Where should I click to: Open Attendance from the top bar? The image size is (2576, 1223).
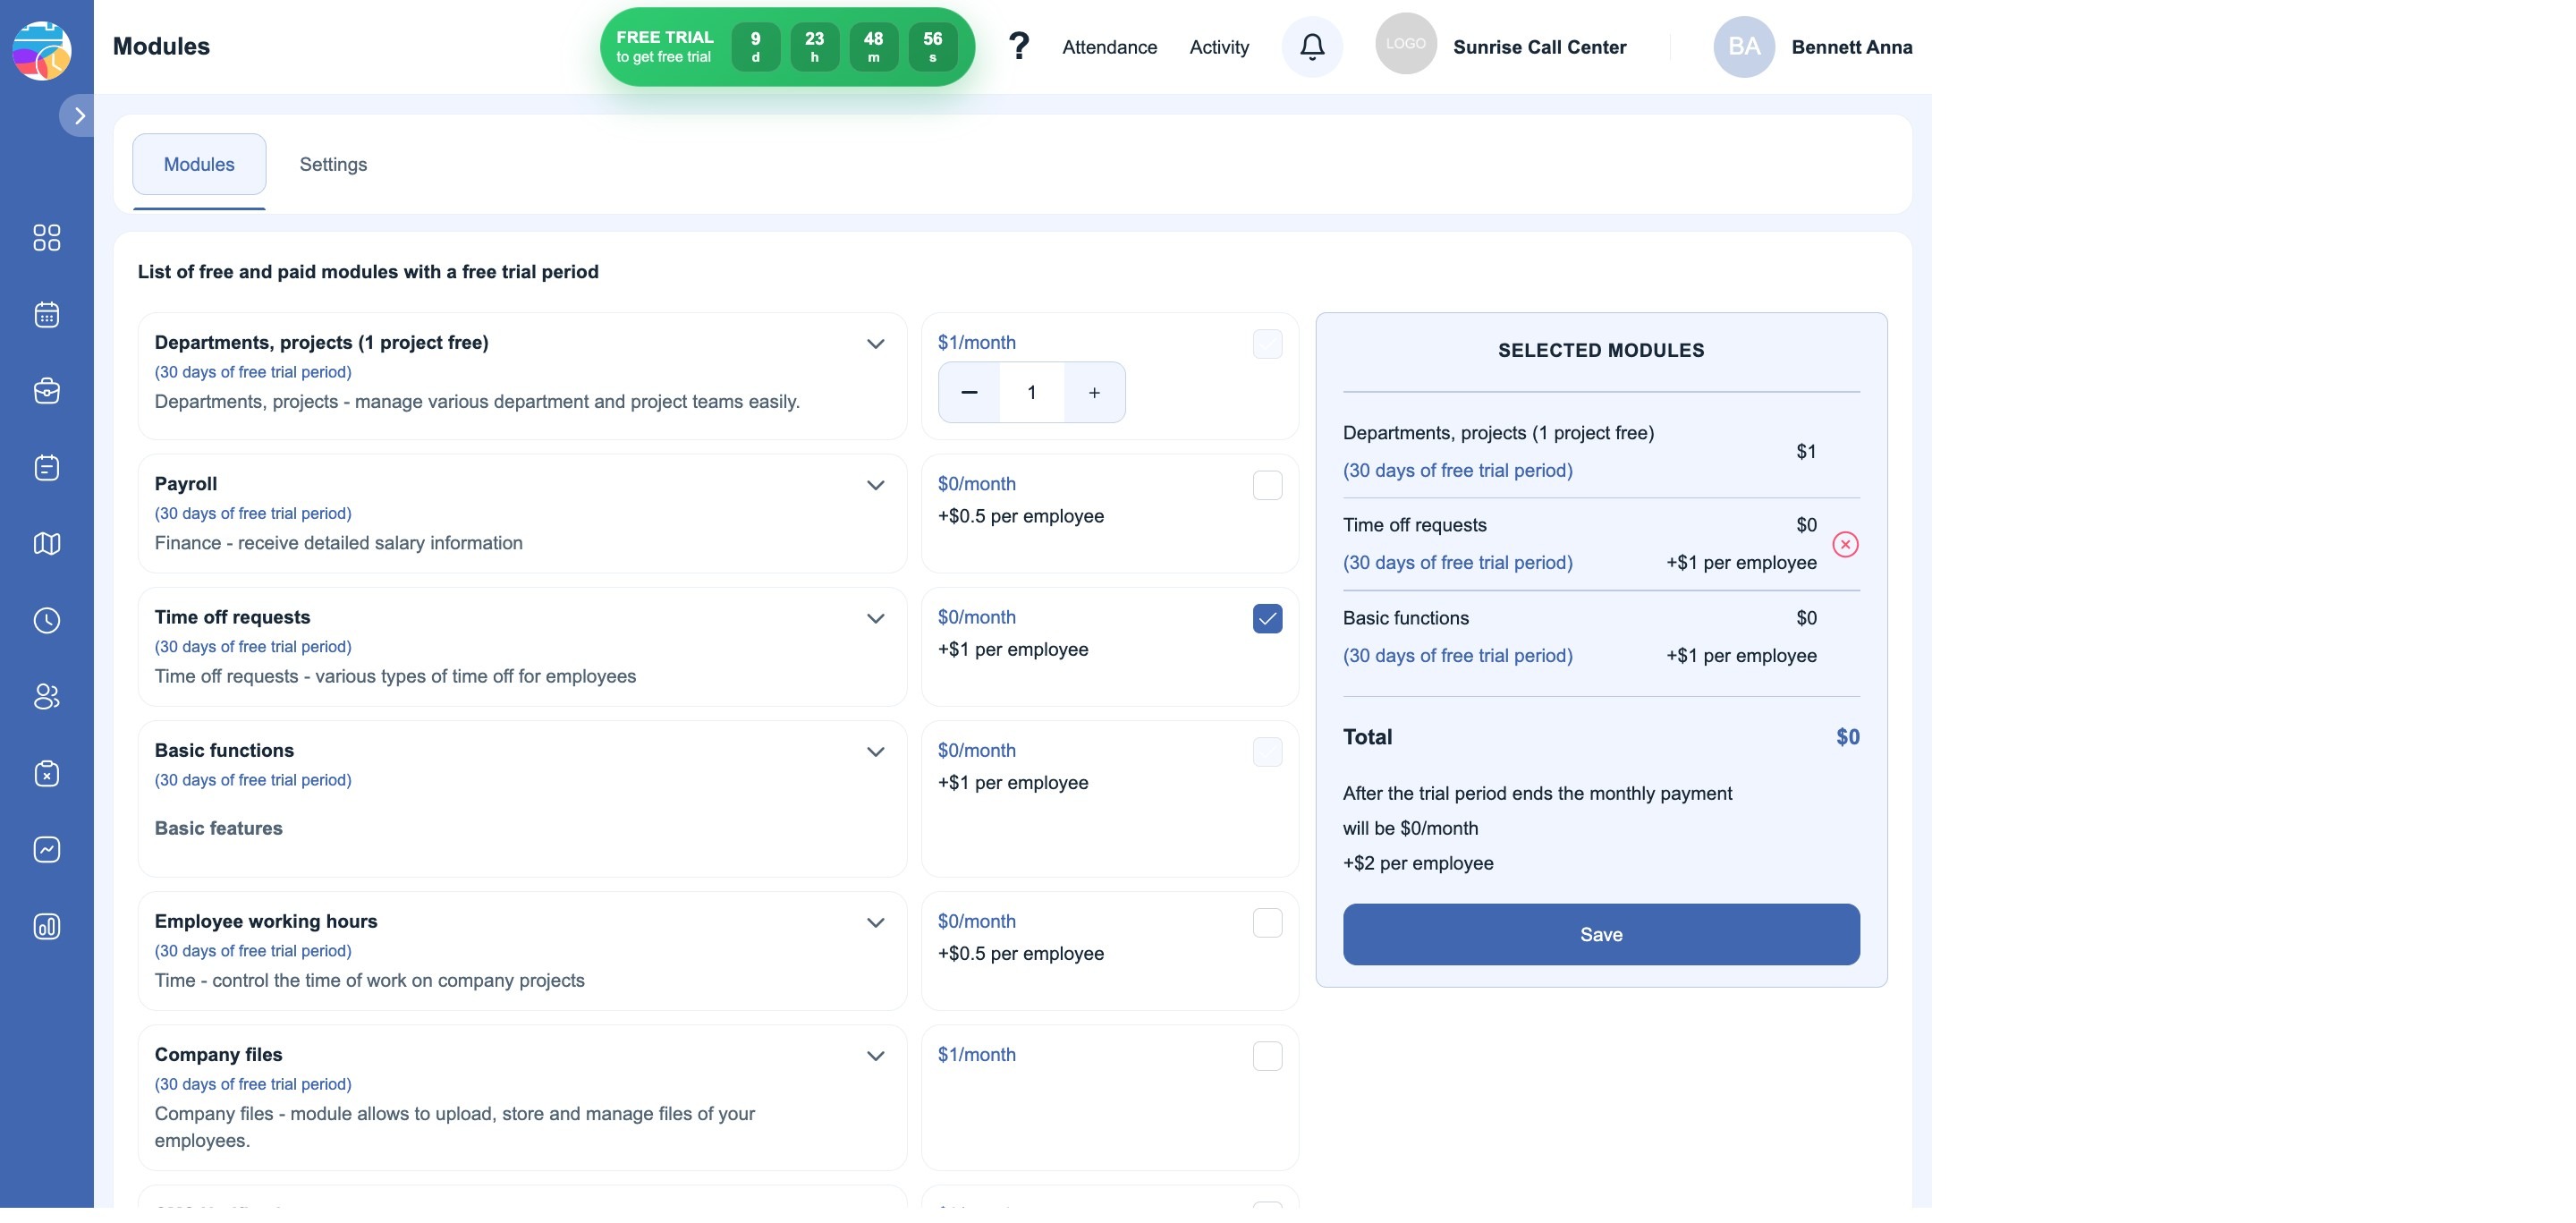pyautogui.click(x=1110, y=48)
